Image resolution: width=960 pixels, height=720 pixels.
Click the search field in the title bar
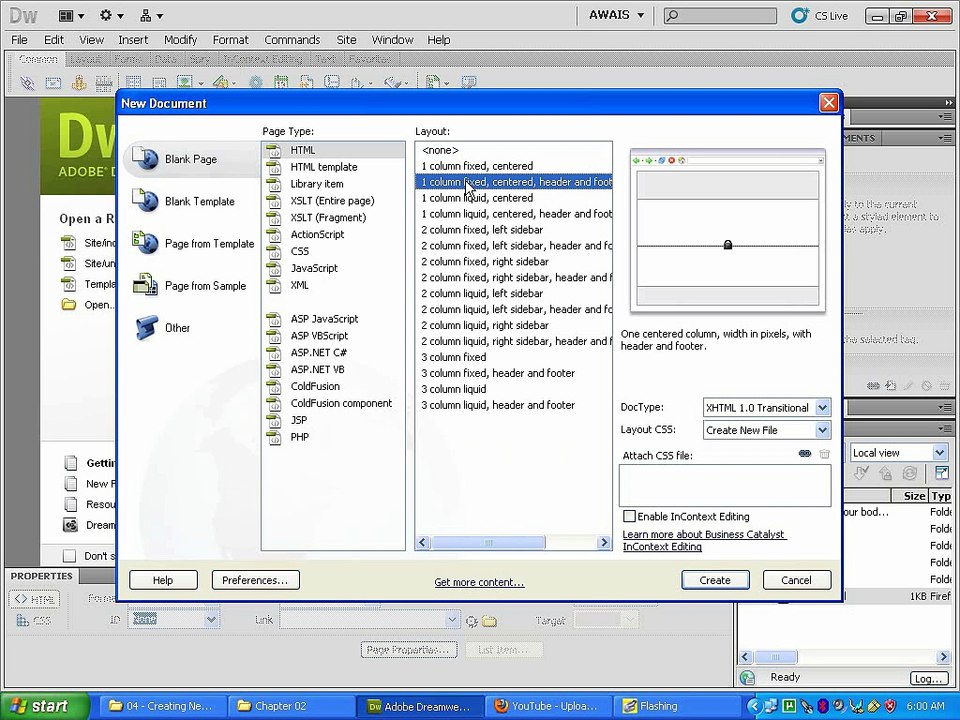coord(720,15)
